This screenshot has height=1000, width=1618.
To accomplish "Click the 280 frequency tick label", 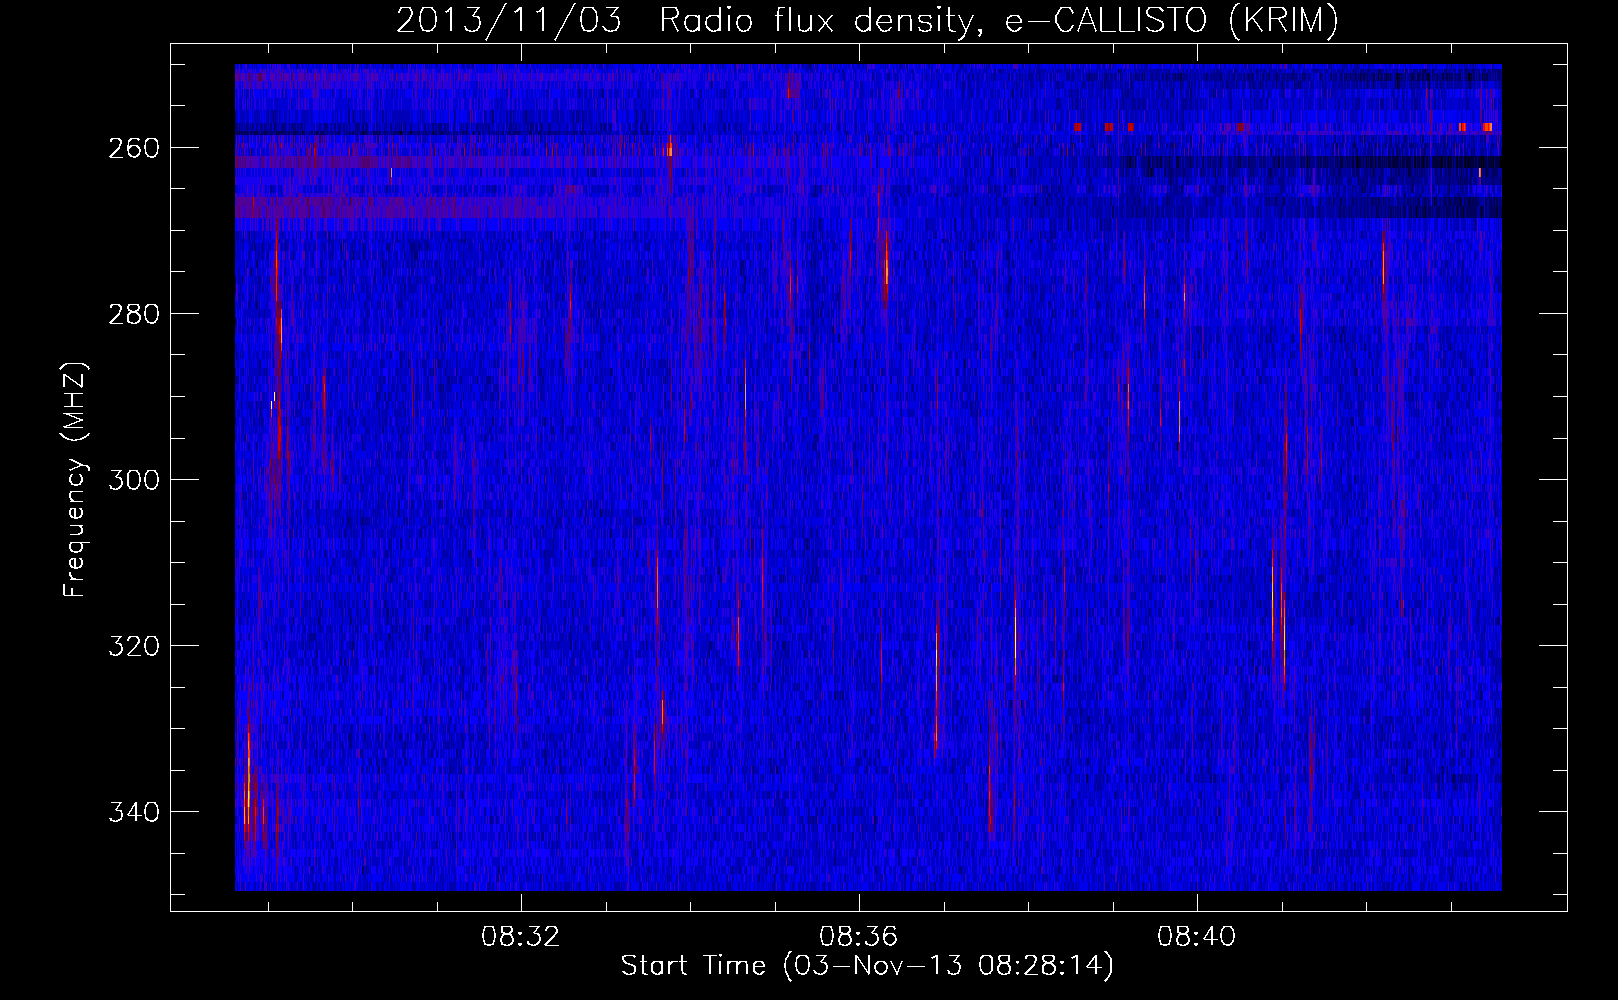I will click(x=133, y=314).
